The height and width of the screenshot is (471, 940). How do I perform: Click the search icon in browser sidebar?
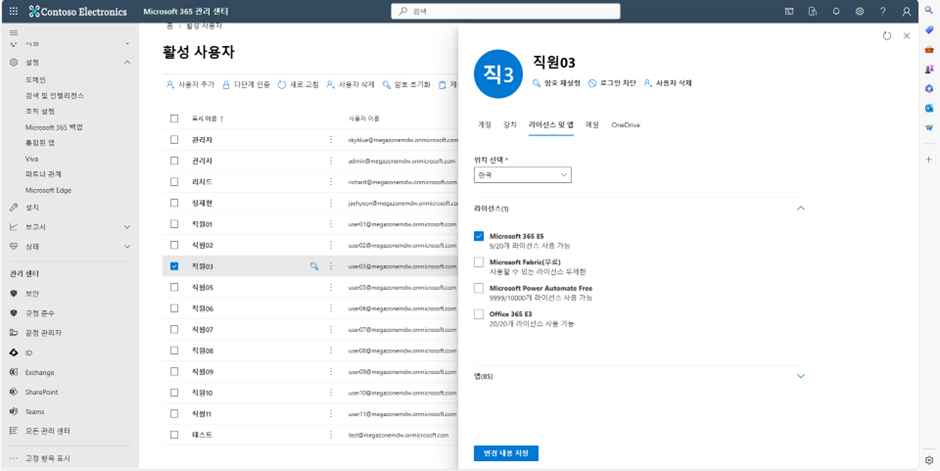click(929, 11)
